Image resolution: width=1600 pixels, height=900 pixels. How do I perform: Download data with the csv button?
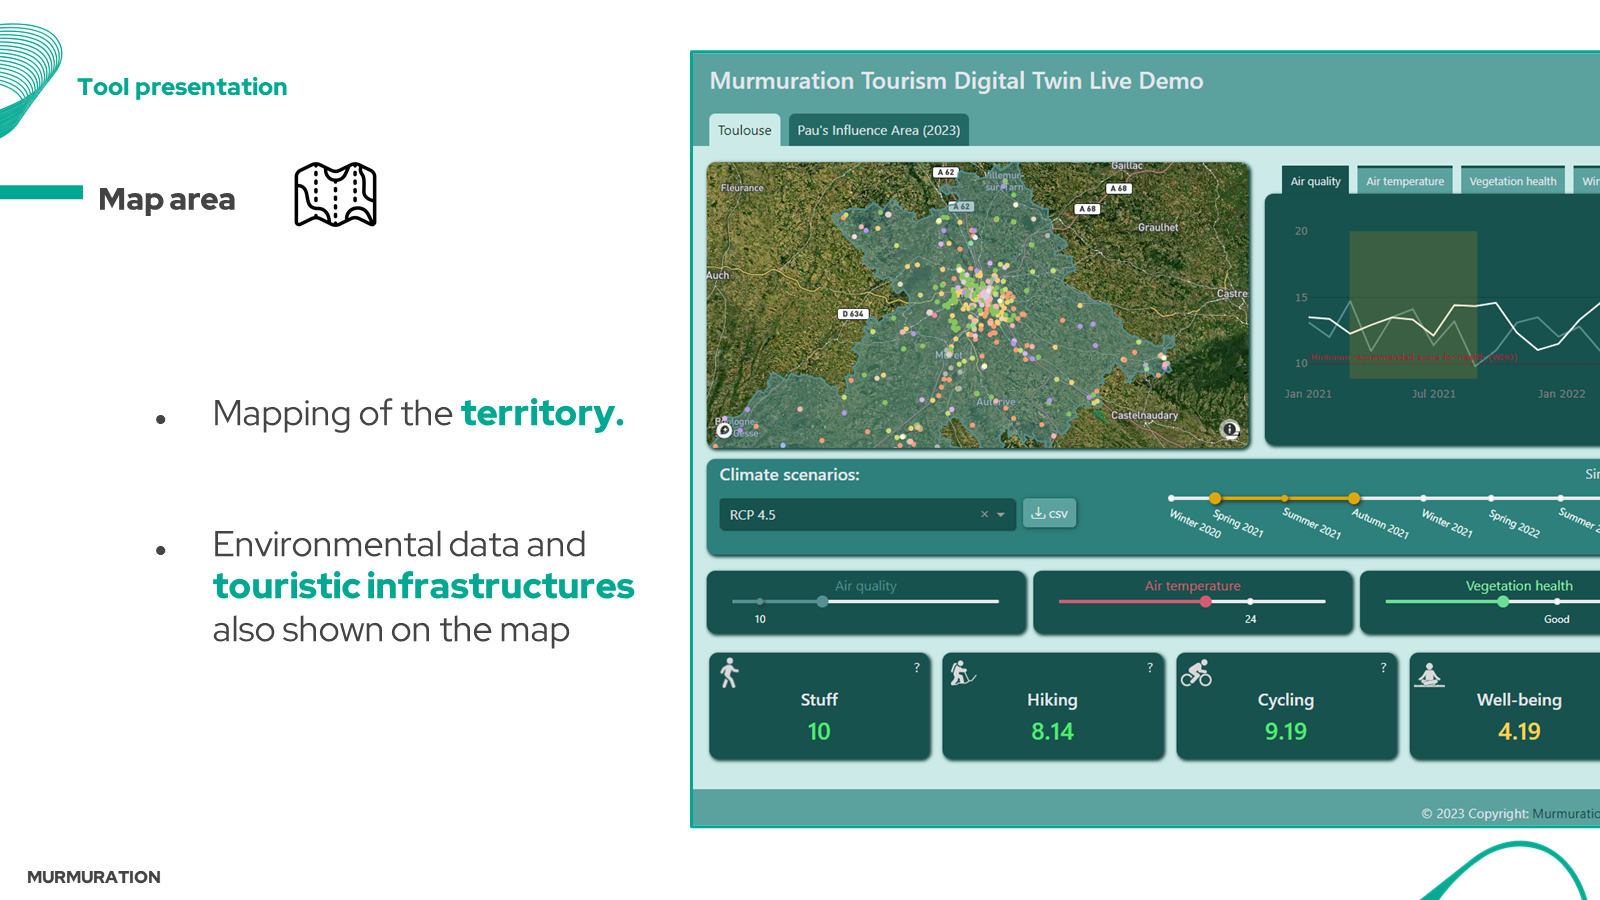pos(1049,514)
